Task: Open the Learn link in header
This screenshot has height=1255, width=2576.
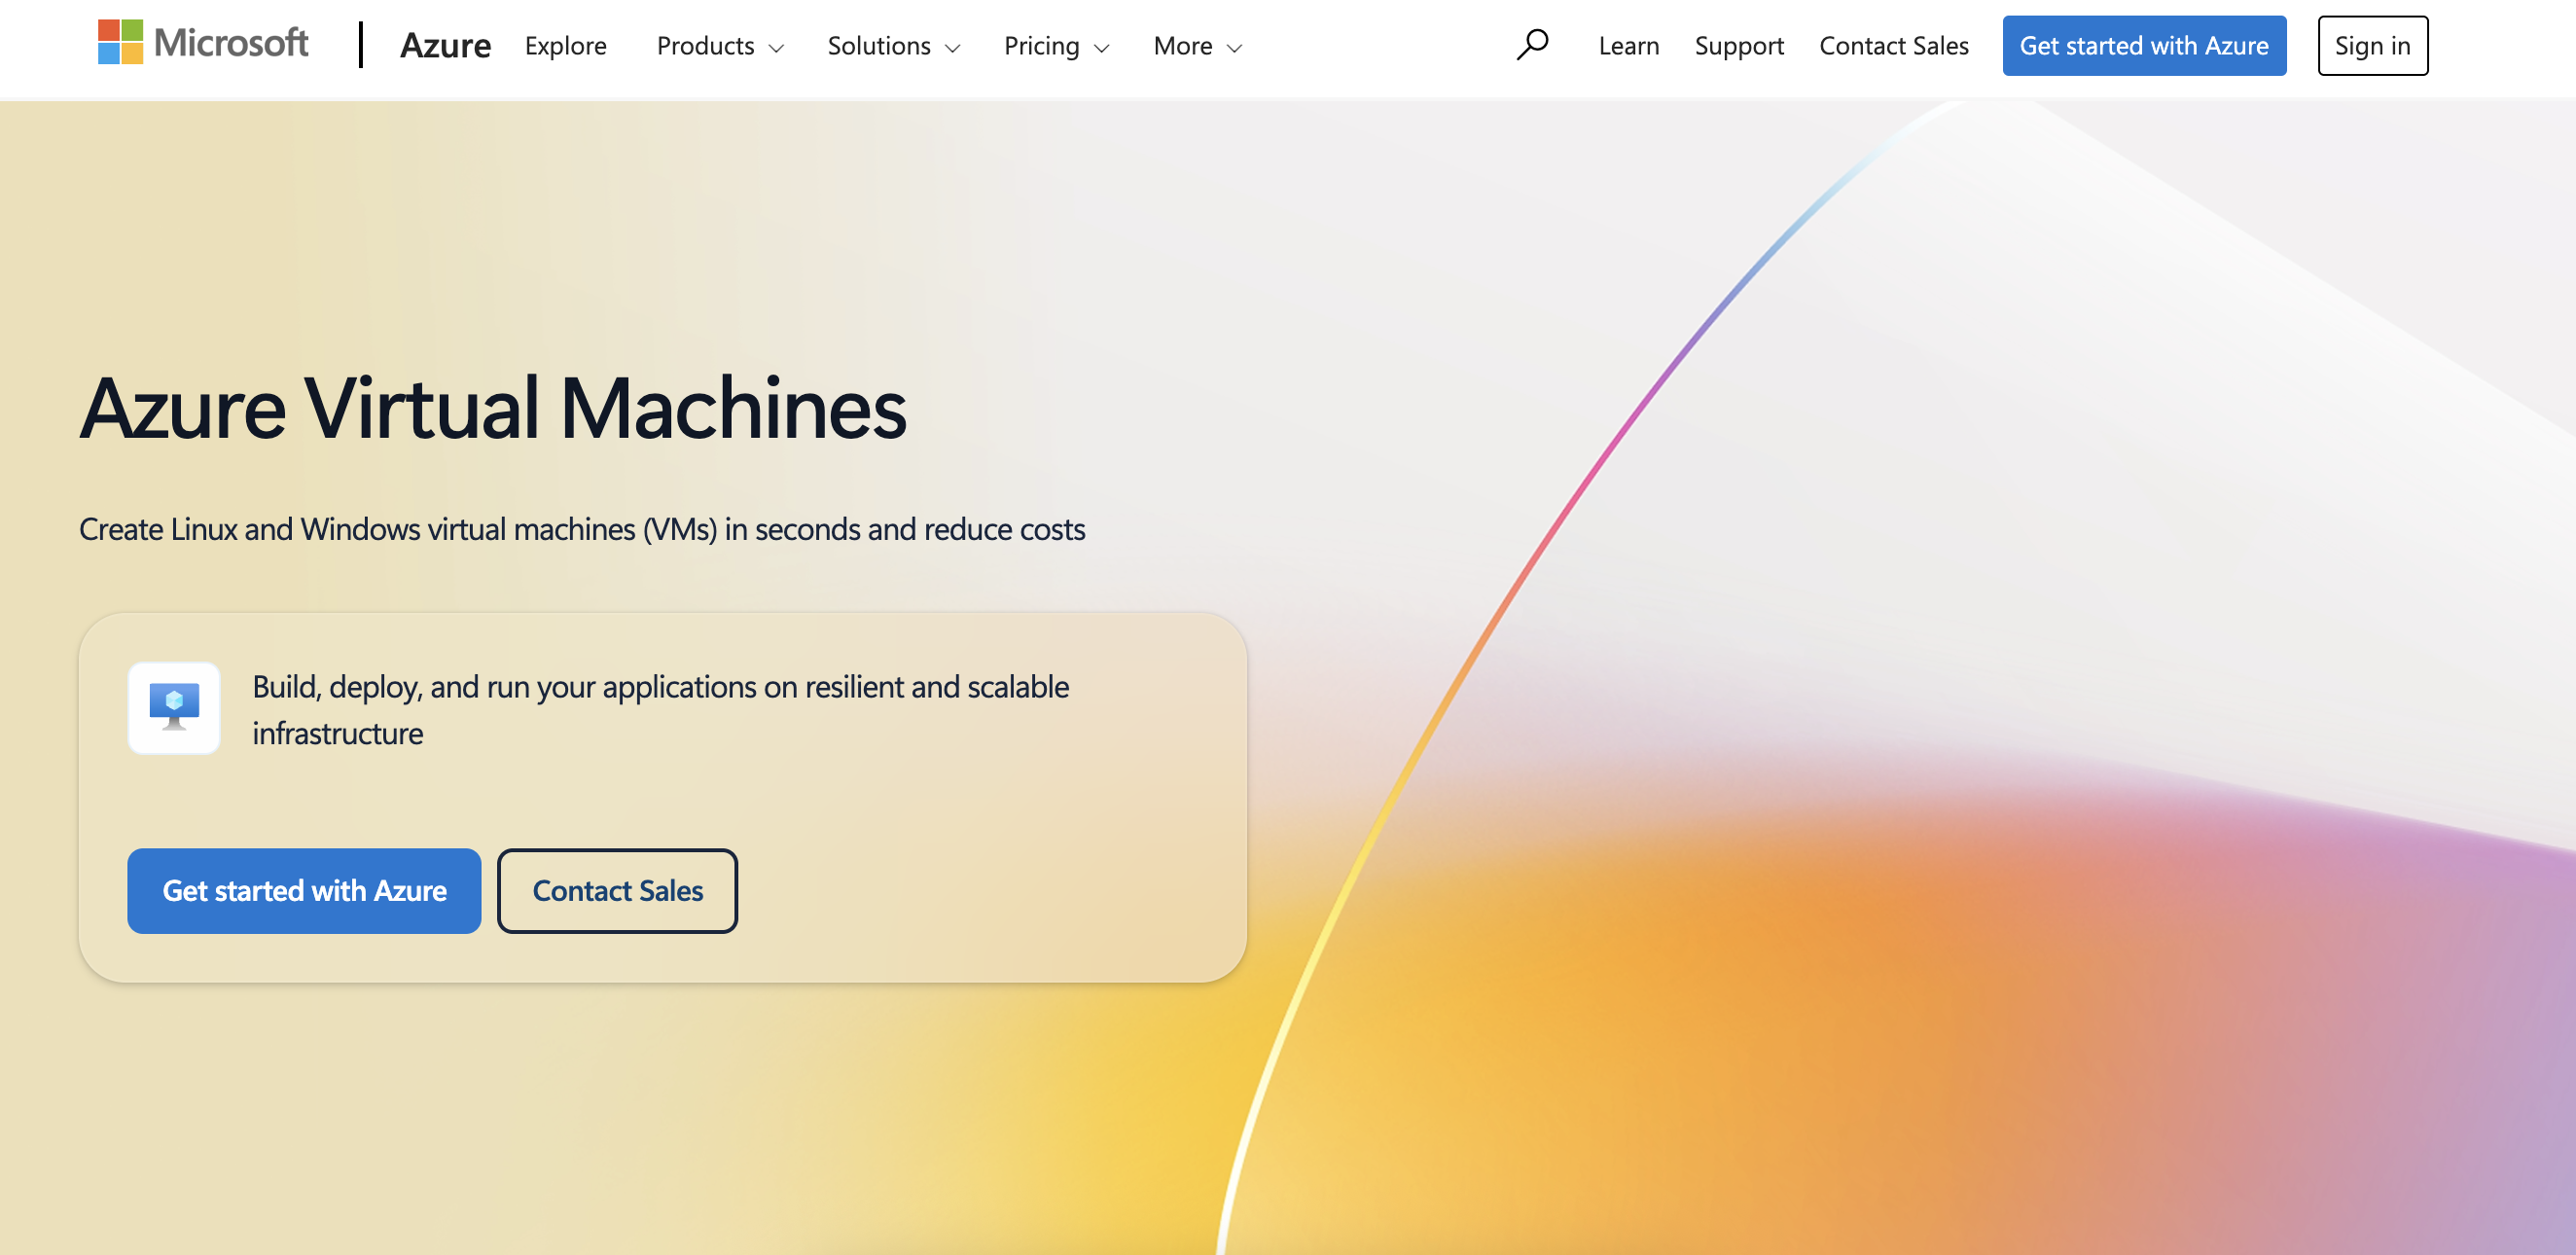Action: 1628,46
